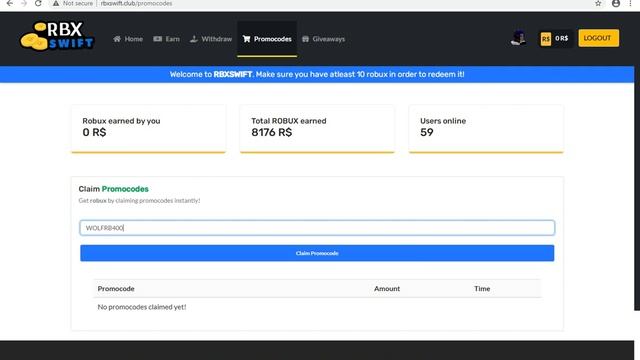Open the Earn nav item
640x360 pixels.
tap(167, 39)
